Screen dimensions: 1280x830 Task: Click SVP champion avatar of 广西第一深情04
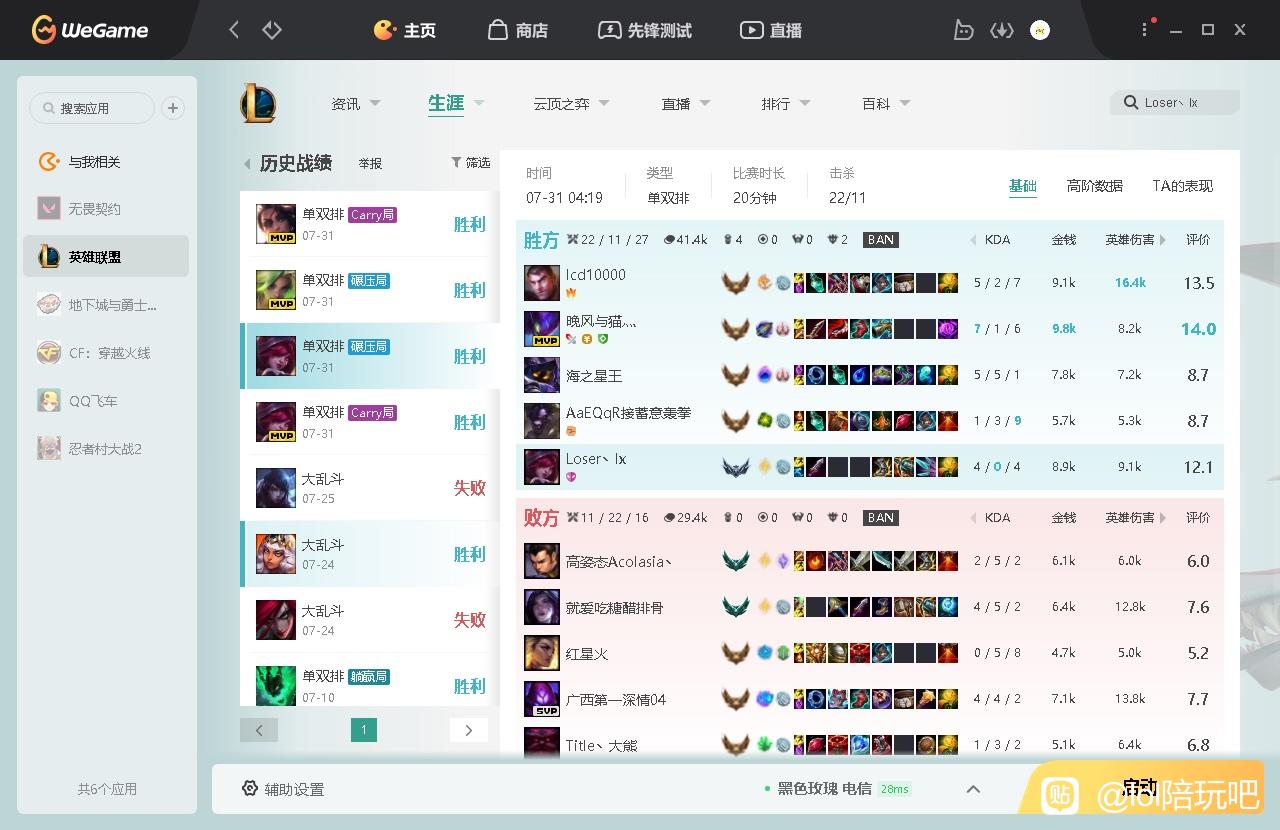pyautogui.click(x=542, y=699)
